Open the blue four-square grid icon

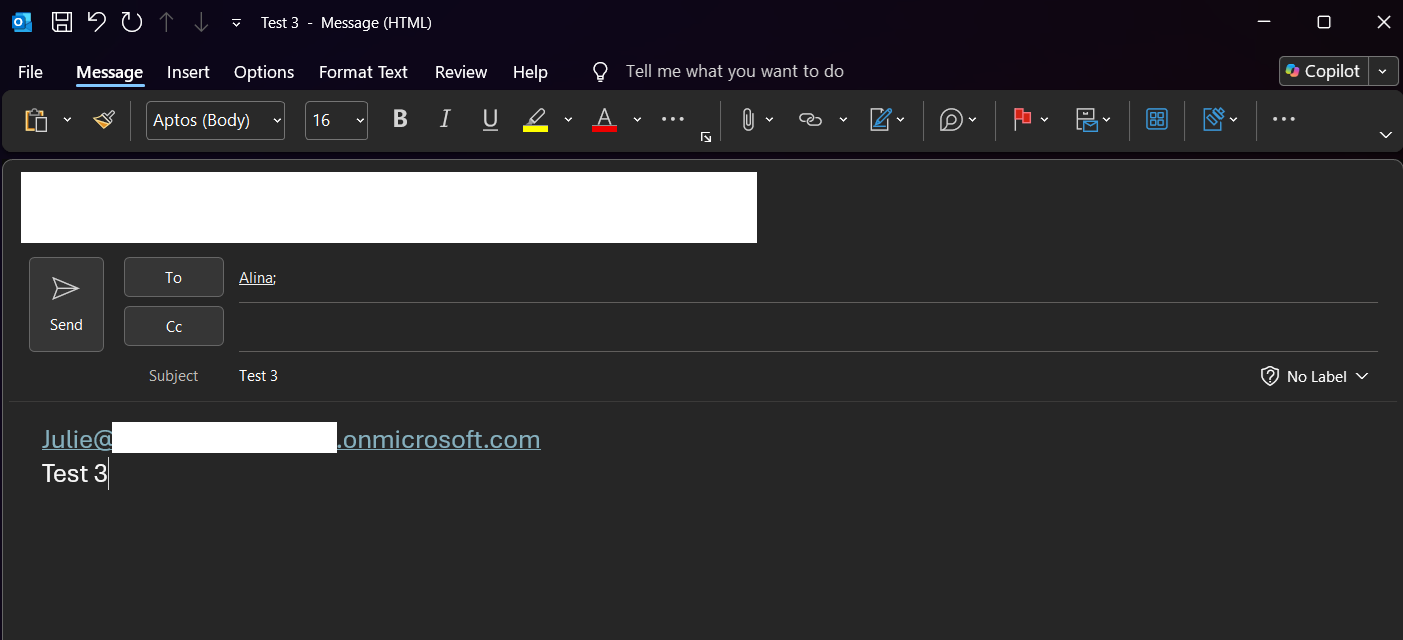point(1157,120)
